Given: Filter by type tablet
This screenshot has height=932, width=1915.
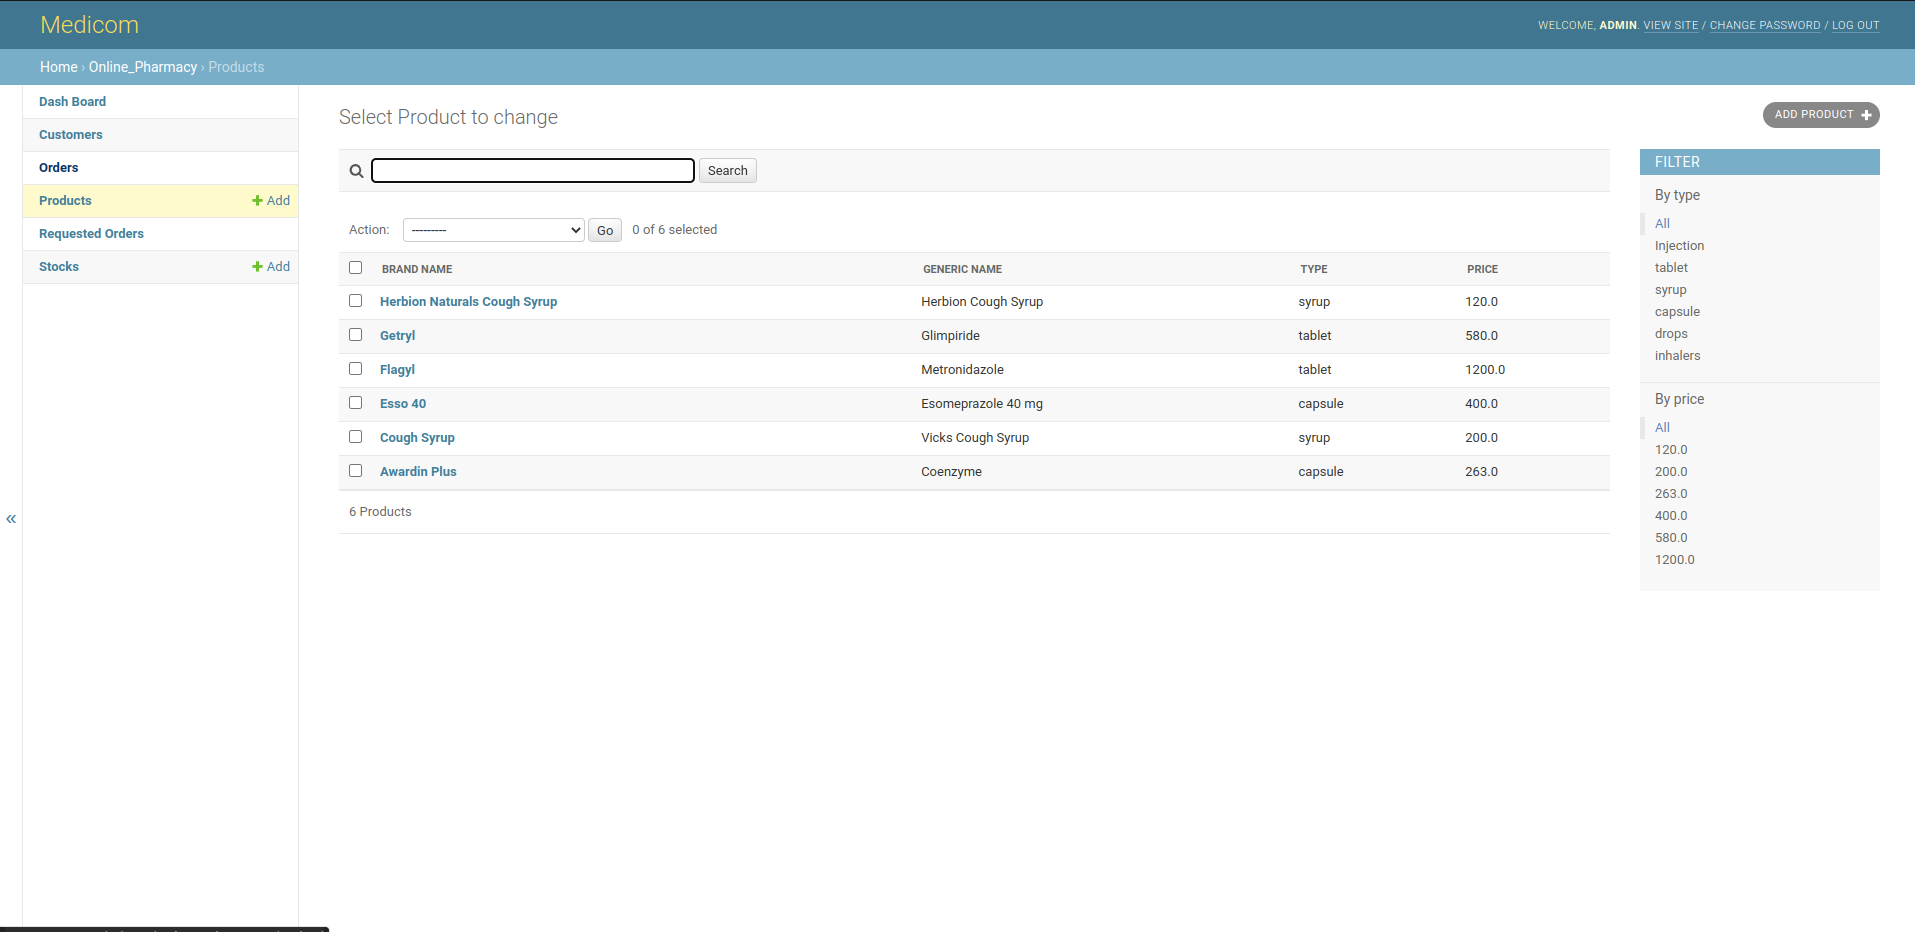Looking at the screenshot, I should 1671,268.
